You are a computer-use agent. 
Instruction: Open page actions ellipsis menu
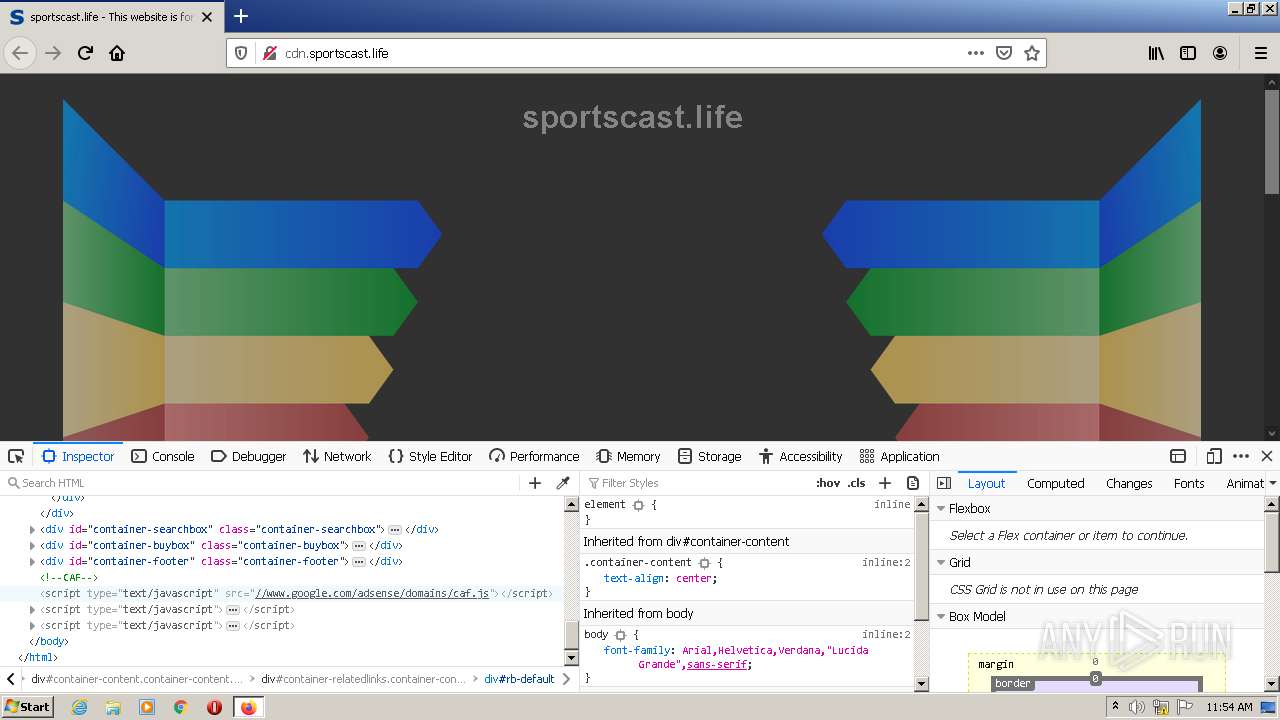pos(976,53)
